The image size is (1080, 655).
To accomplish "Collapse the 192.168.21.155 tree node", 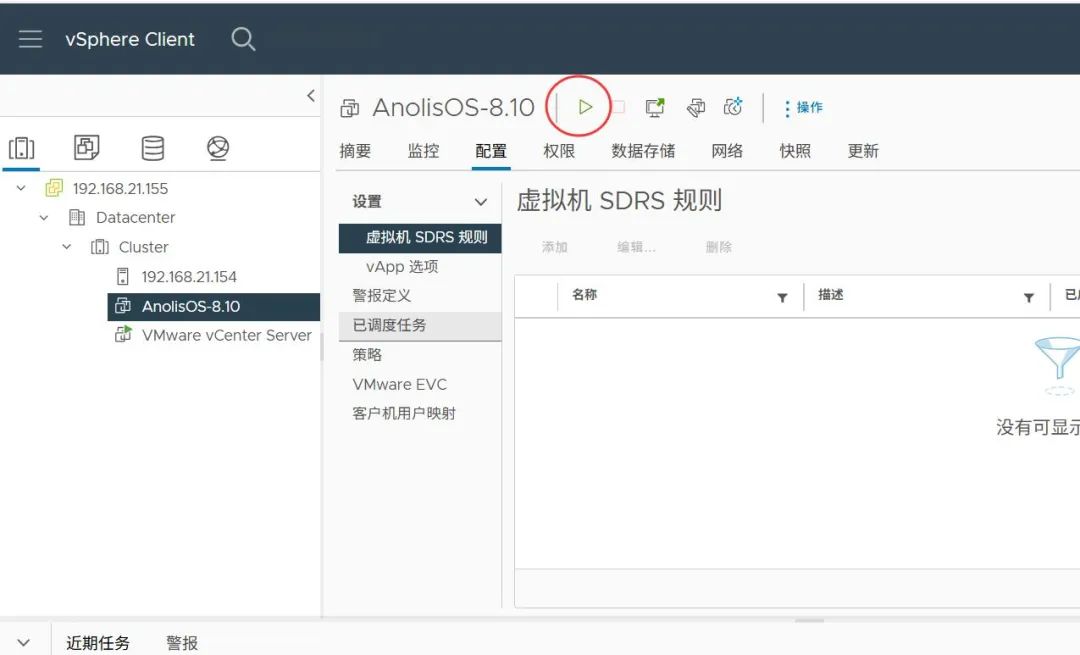I will coord(21,188).
